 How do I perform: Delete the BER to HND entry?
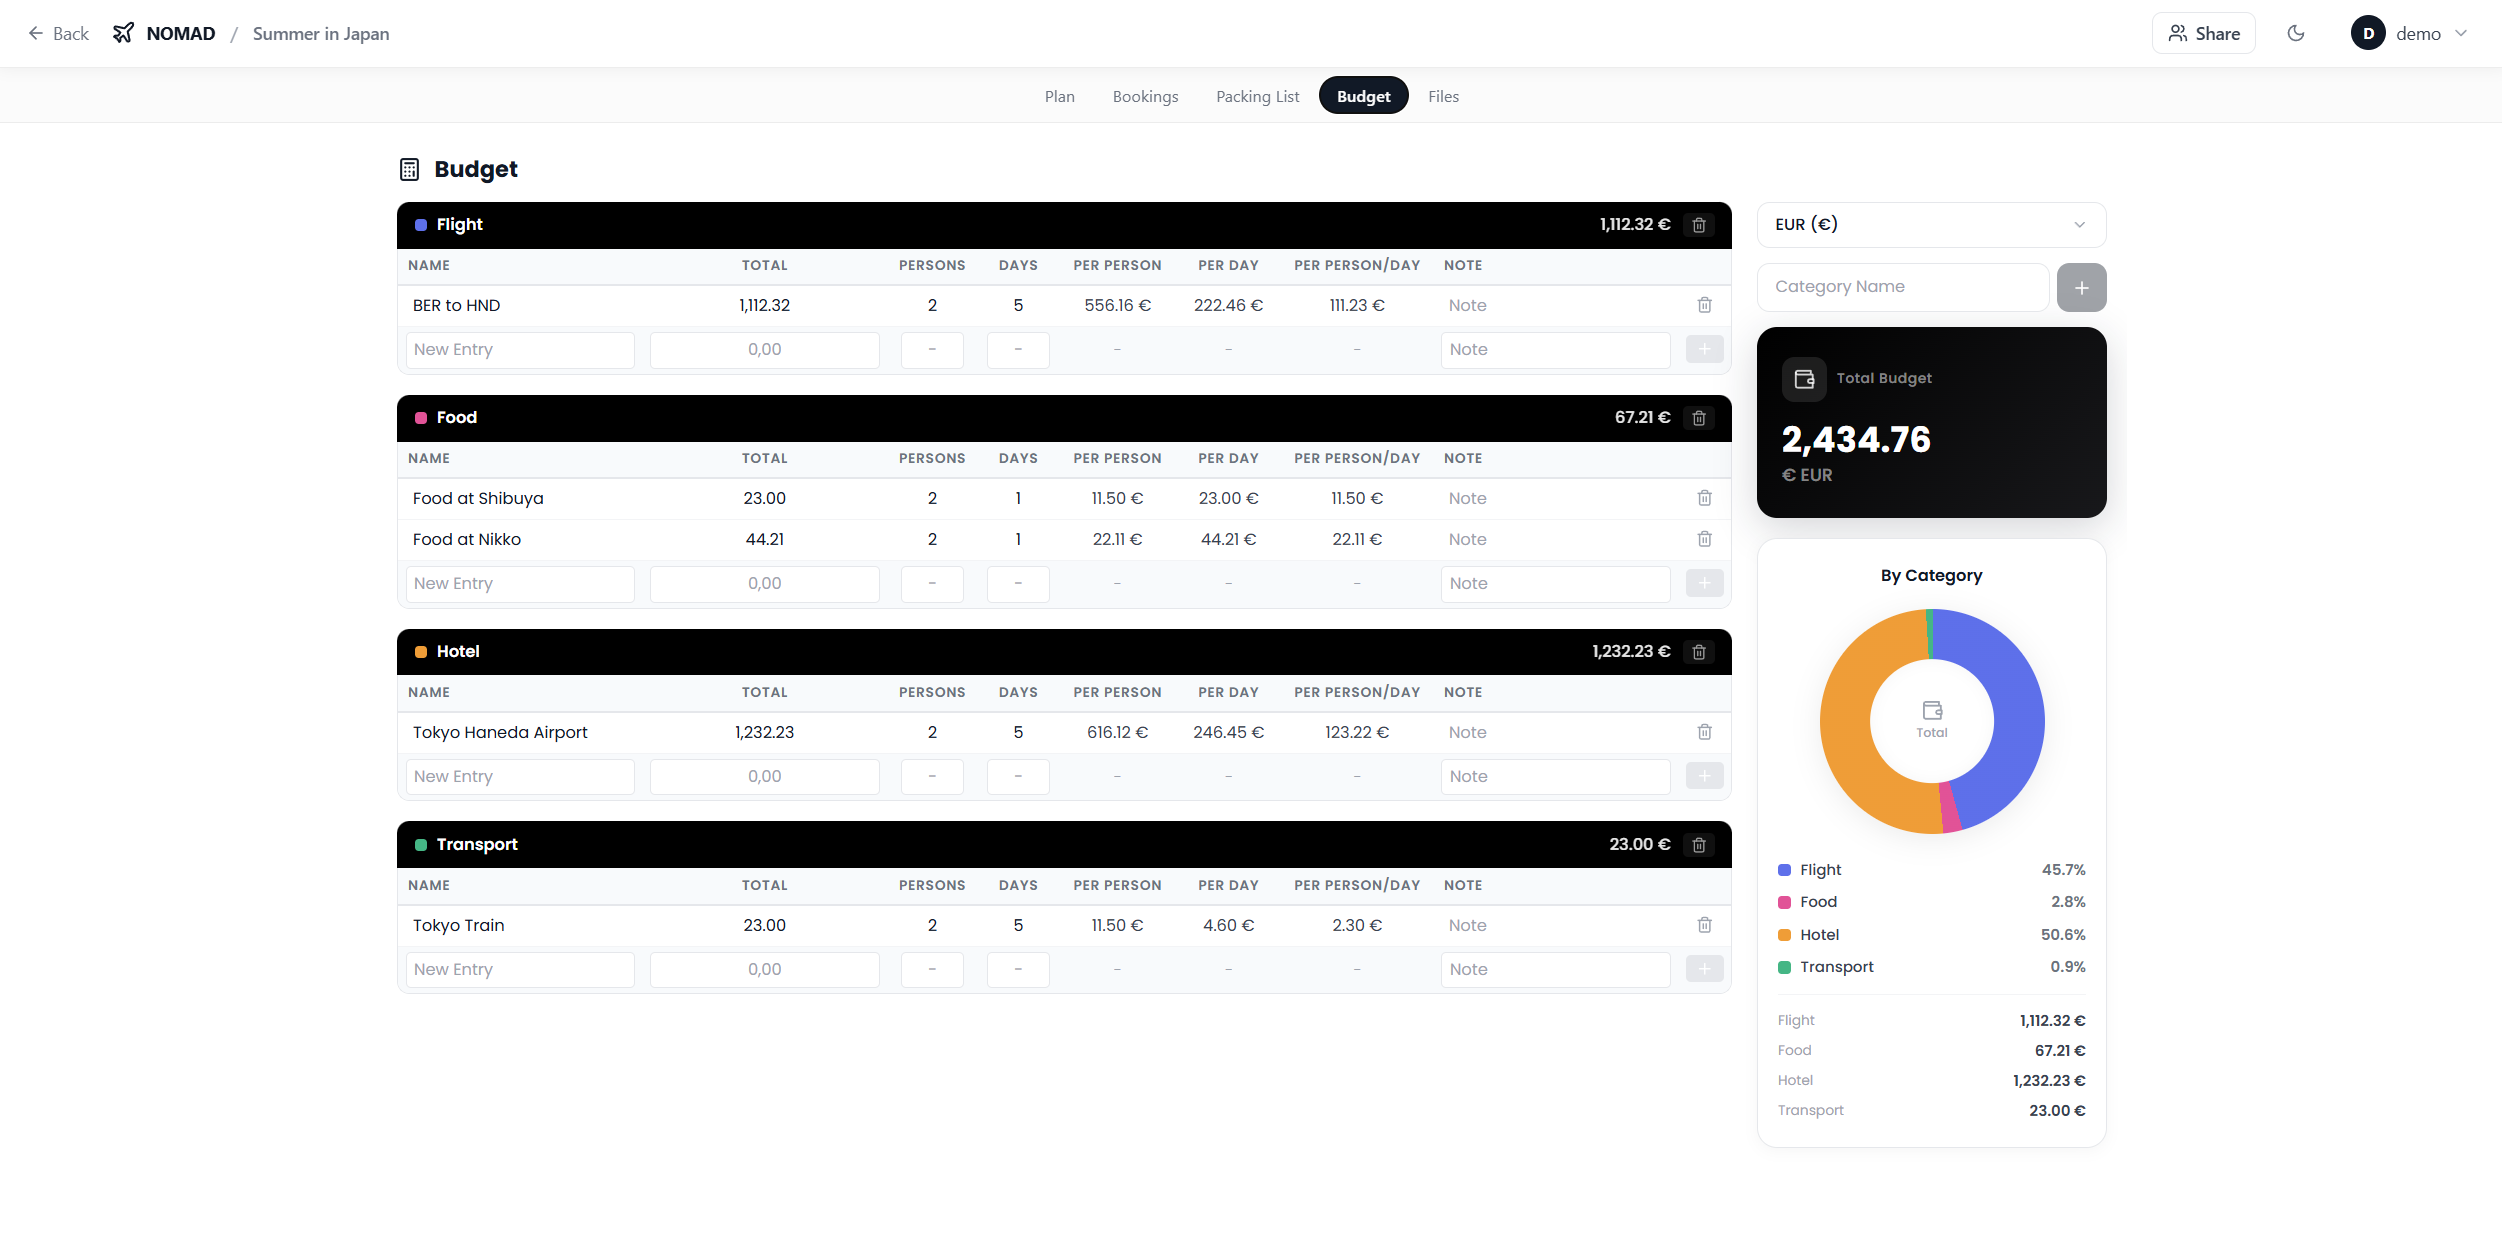(1704, 305)
